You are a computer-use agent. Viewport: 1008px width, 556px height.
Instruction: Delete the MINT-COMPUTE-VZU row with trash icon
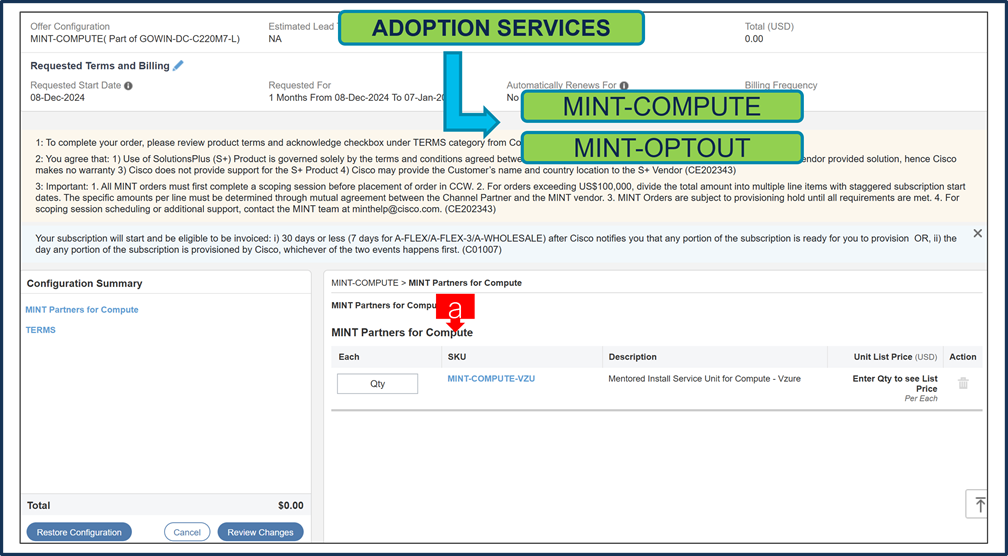pos(963,383)
